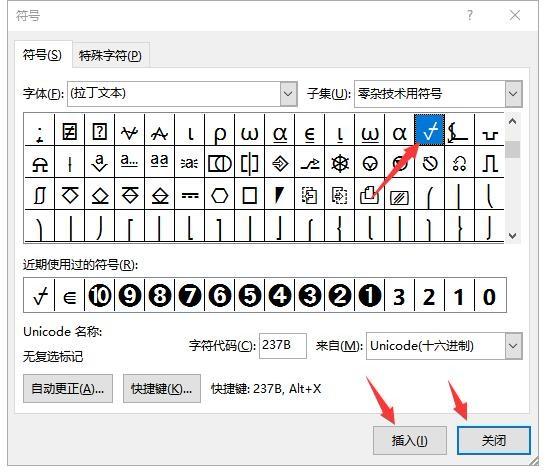Image resolution: width=546 pixels, height=473 pixels.
Task: Select the helm wheel symbol
Action: click(x=340, y=163)
